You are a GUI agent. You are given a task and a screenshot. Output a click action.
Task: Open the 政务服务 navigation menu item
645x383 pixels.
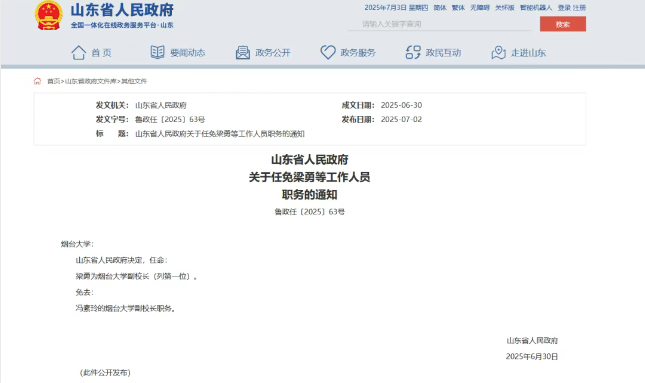pos(358,53)
